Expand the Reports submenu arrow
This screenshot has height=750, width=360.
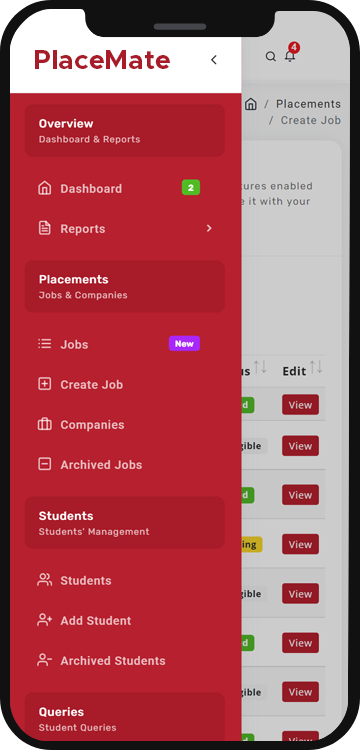[209, 228]
